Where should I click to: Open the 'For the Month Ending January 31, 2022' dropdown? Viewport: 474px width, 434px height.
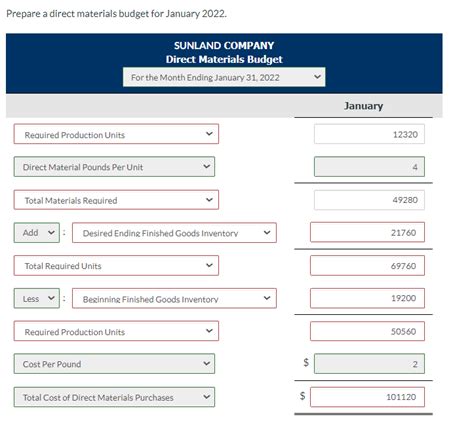click(224, 77)
